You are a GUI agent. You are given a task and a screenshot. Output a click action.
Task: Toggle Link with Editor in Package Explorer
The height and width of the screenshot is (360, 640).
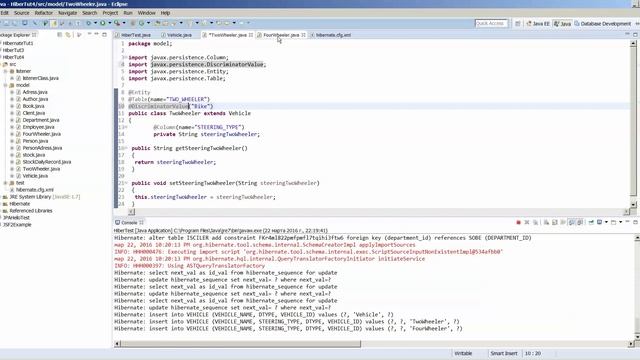pyautogui.click(x=68, y=35)
